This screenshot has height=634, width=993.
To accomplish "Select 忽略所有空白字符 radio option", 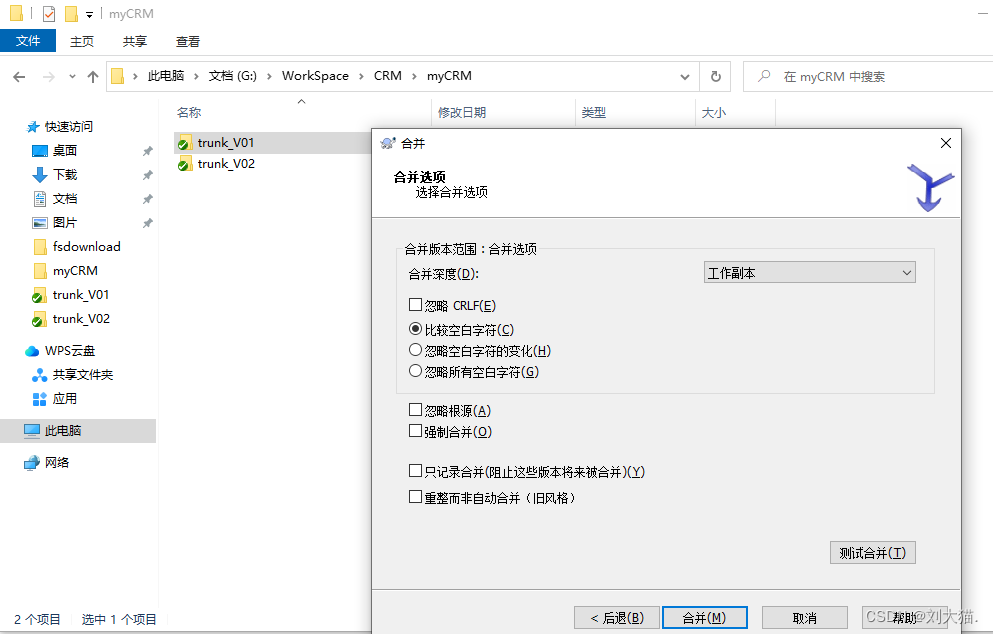I will coord(415,371).
